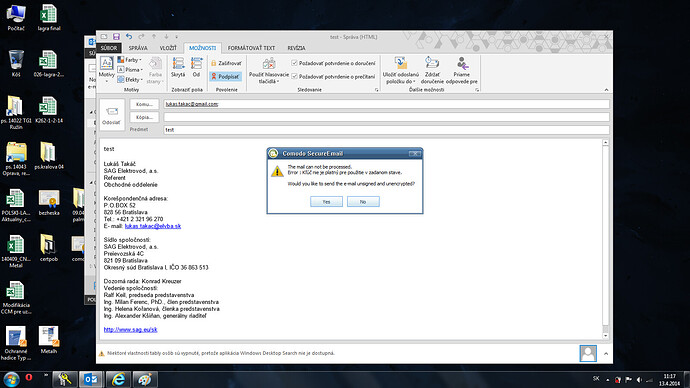The height and width of the screenshot is (388, 690).
Task: Open Ďalšie možnosti group dialog launcher
Action: (x=477, y=90)
